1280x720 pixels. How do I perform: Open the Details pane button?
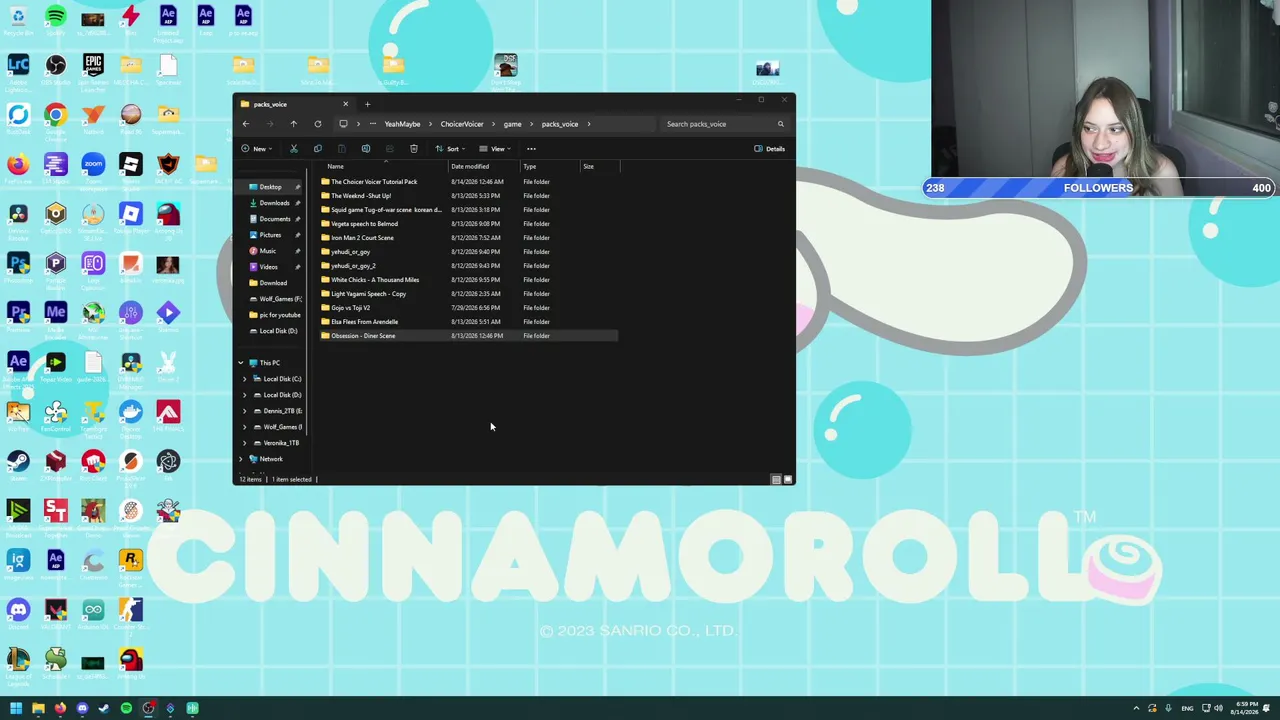(x=770, y=149)
